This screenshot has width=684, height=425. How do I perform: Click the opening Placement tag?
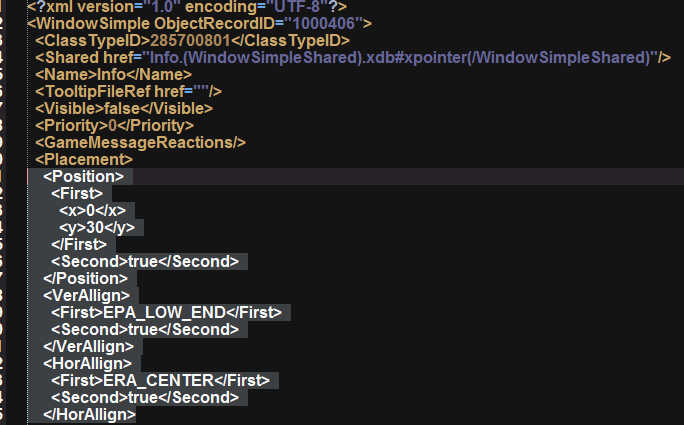pos(84,159)
